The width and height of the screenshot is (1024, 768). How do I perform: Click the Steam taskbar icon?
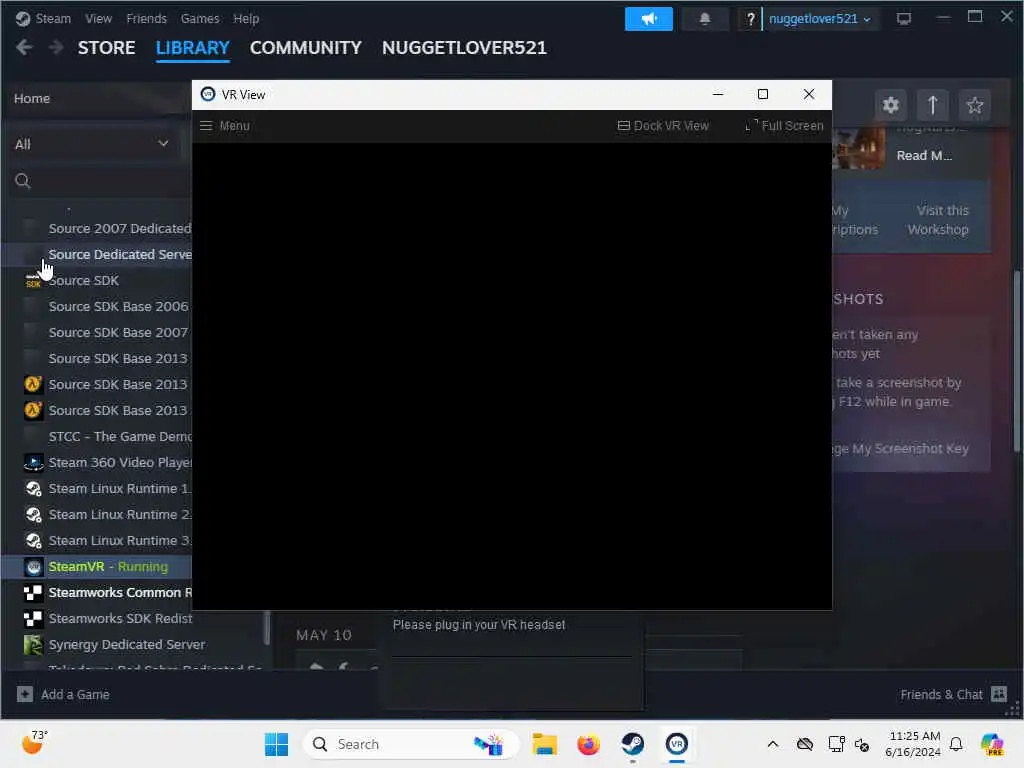coord(632,744)
